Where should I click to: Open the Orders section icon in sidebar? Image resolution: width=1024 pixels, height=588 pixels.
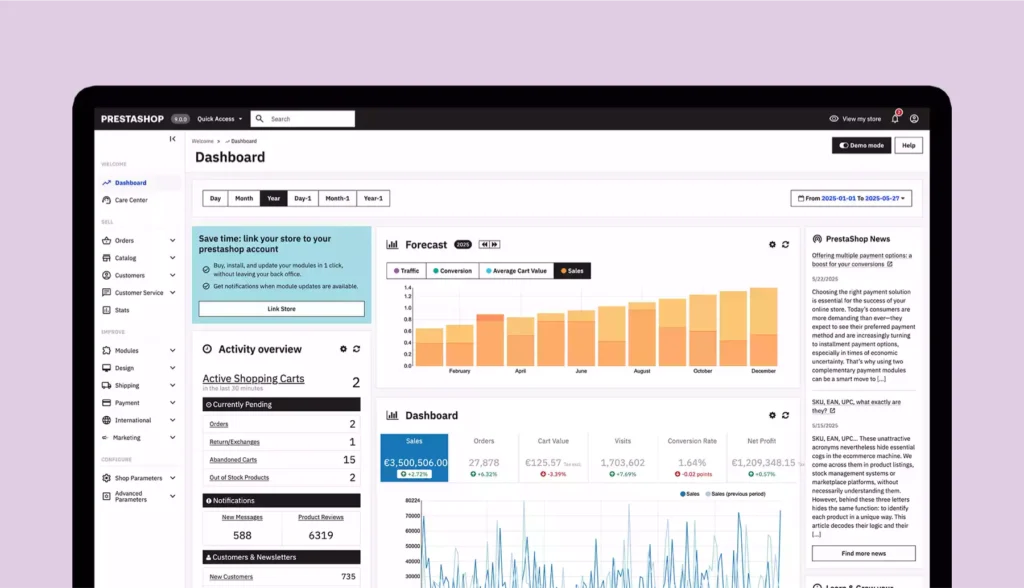[x=106, y=240]
